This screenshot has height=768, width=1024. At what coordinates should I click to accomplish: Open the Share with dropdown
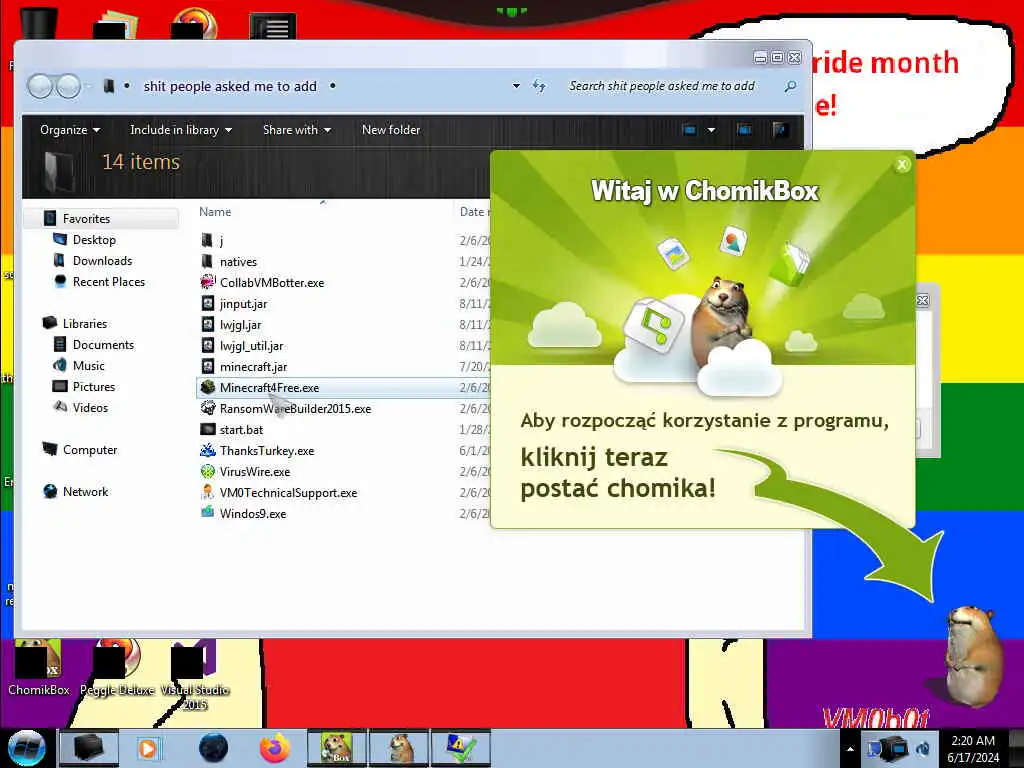pyautogui.click(x=296, y=129)
